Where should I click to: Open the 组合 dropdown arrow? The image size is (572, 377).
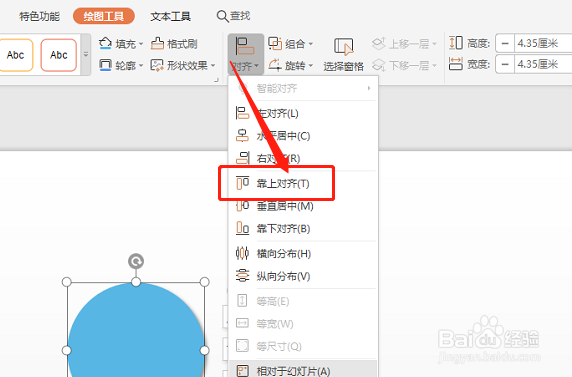(311, 44)
